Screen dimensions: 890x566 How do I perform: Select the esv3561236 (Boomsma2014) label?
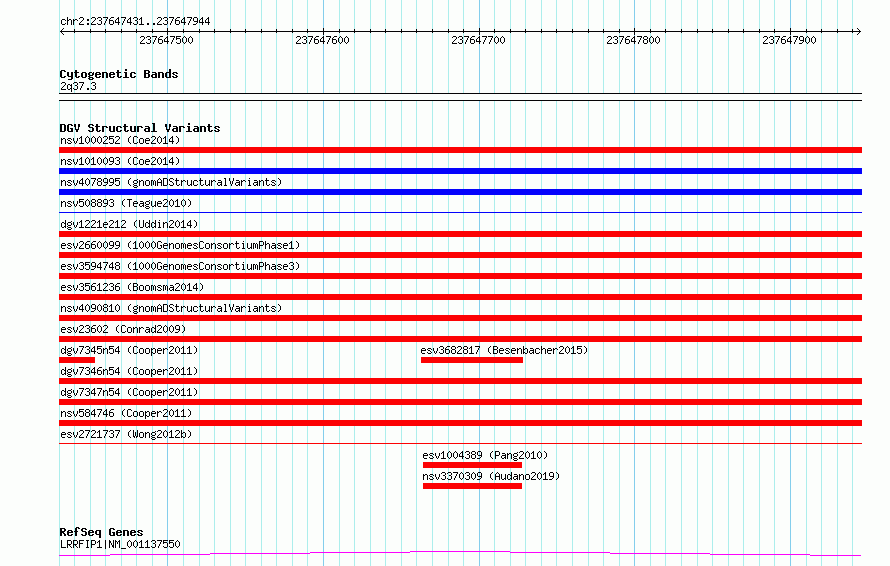point(132,287)
